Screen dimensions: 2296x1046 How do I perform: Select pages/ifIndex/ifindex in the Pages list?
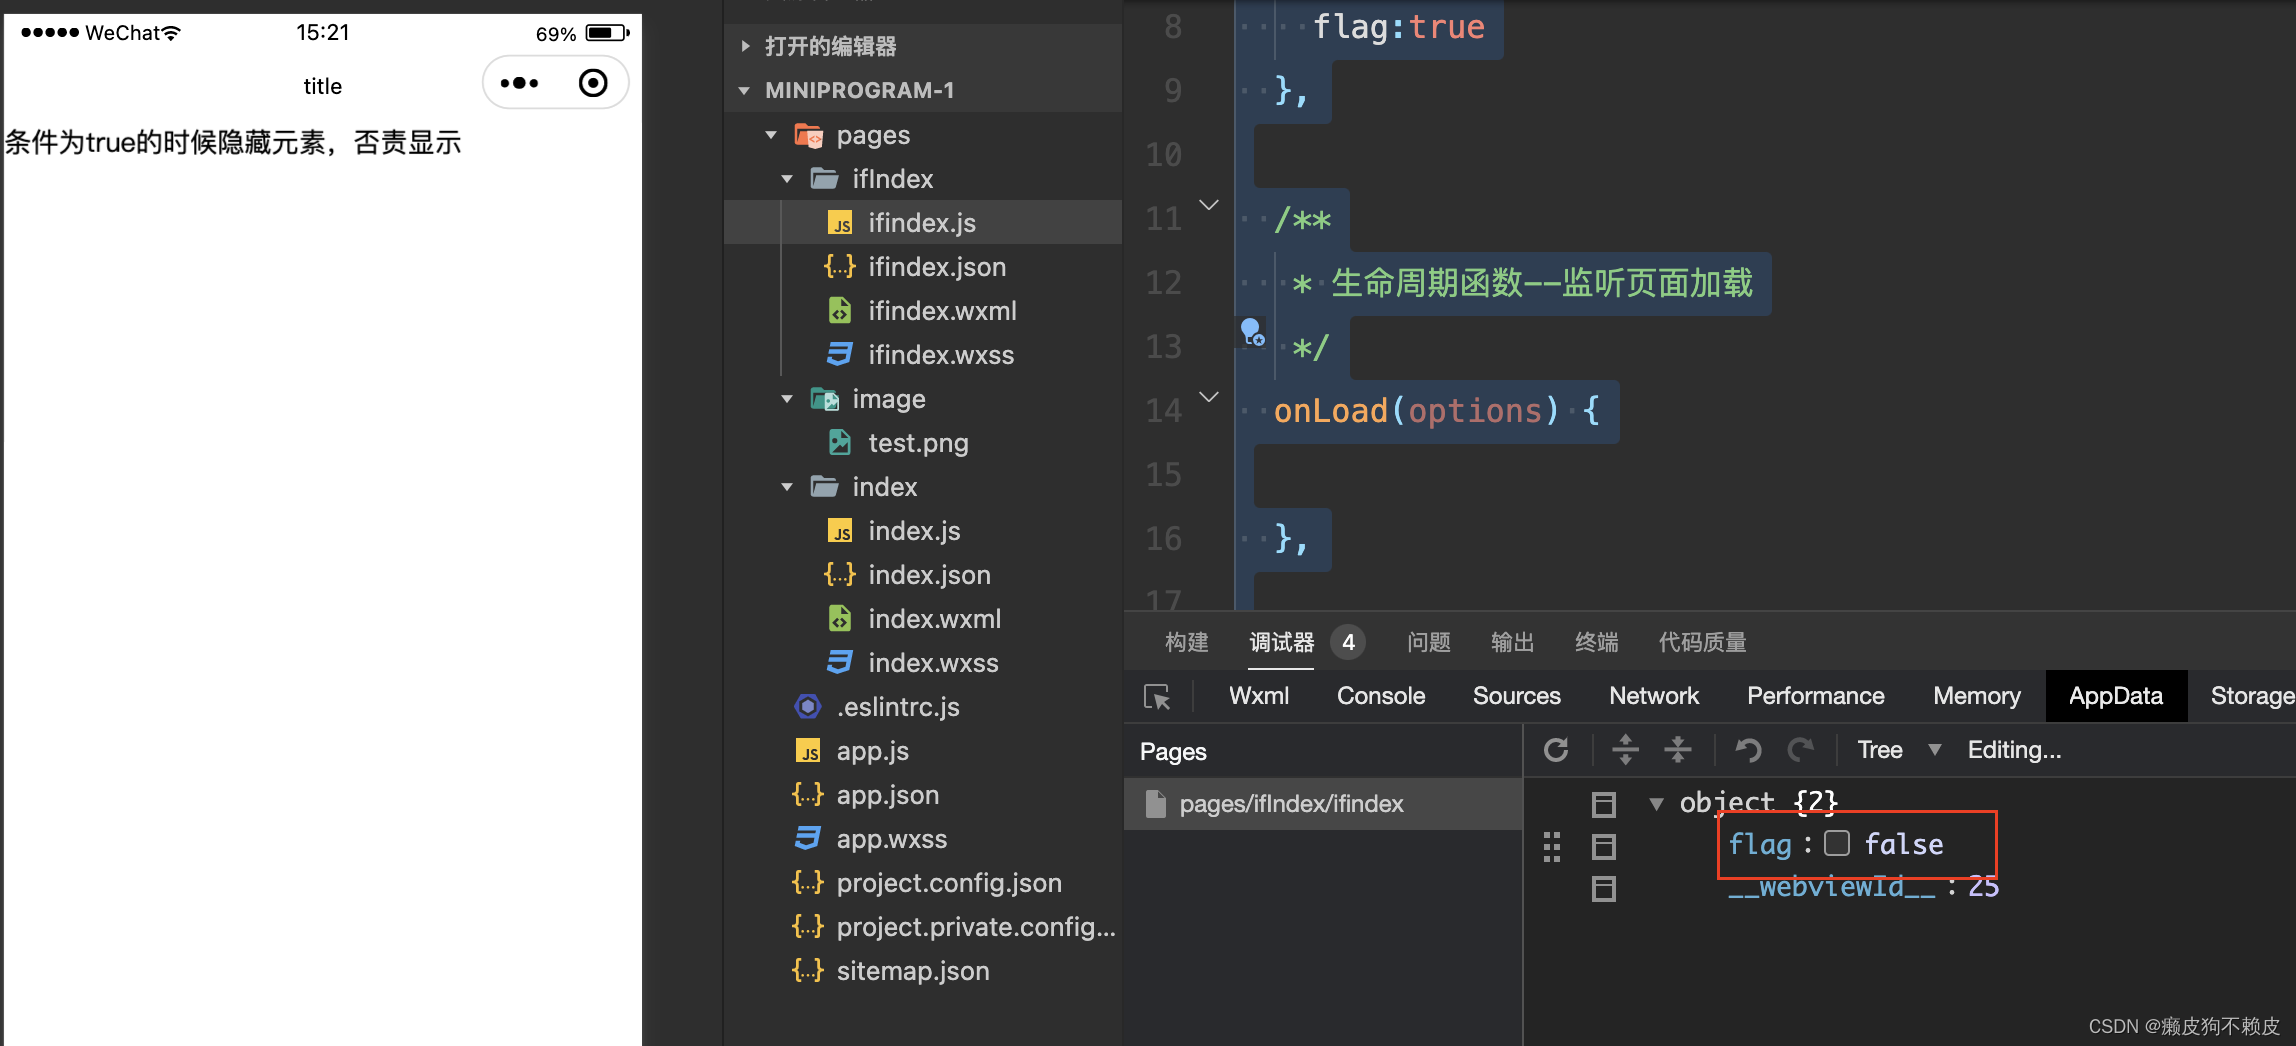pyautogui.click(x=1292, y=803)
